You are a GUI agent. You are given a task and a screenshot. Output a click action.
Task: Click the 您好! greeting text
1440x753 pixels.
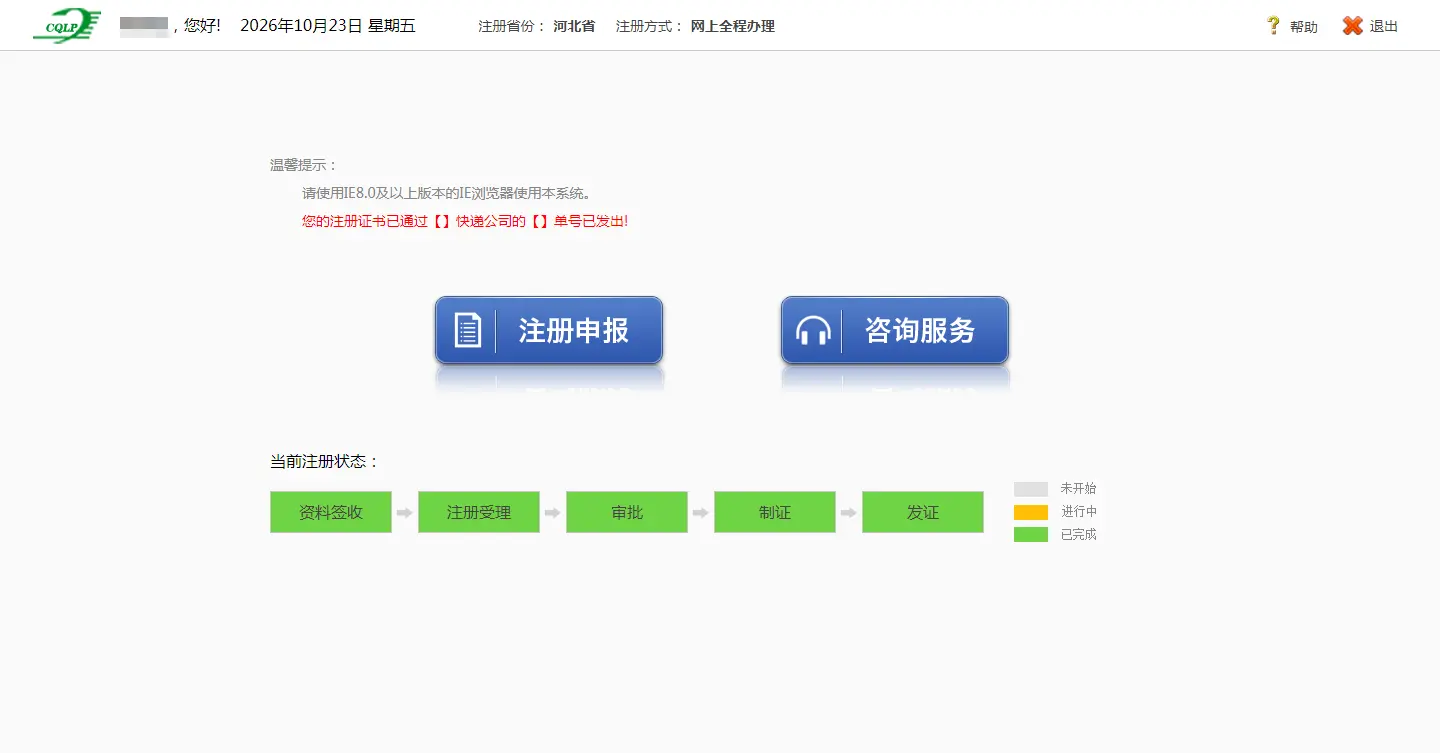coord(202,26)
